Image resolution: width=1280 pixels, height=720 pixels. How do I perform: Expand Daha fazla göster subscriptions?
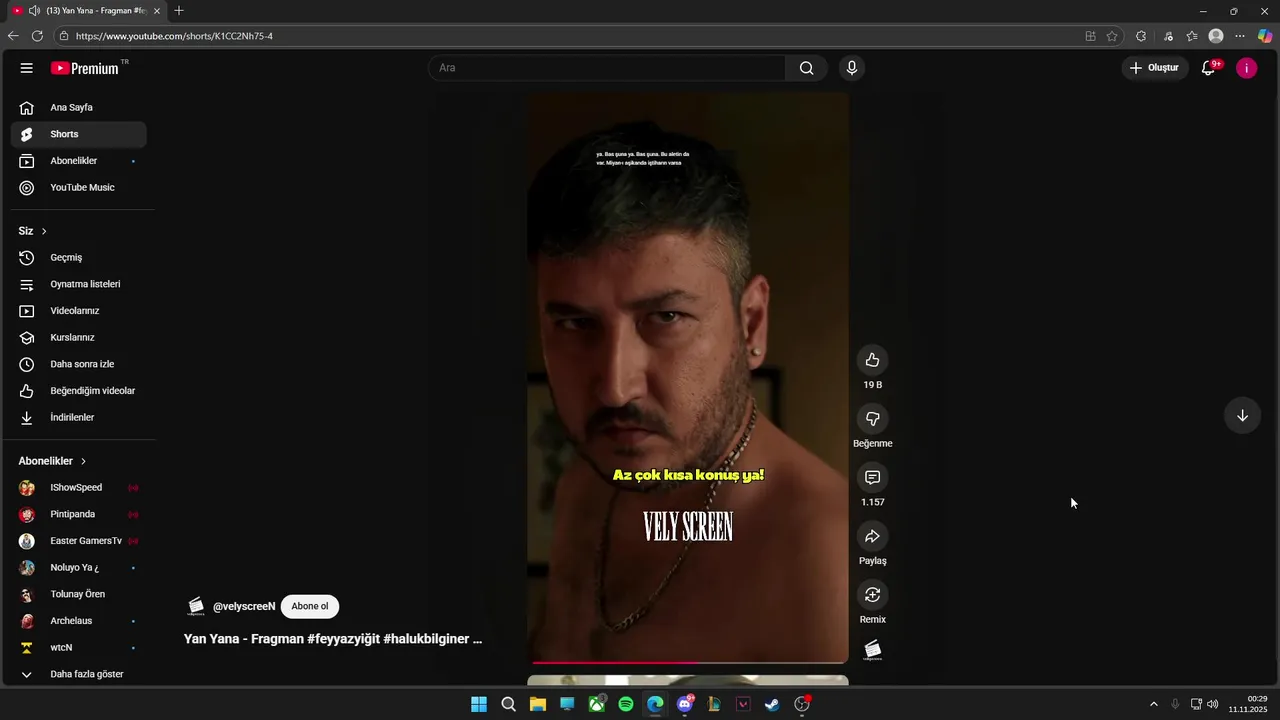(x=79, y=674)
